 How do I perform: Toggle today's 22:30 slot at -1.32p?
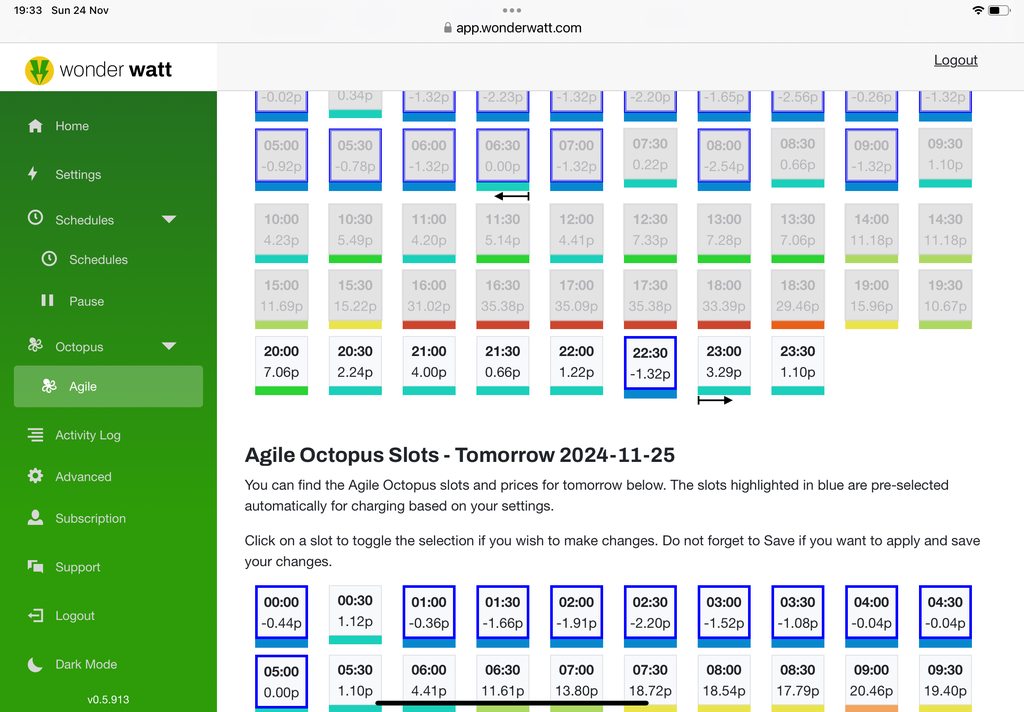click(650, 362)
